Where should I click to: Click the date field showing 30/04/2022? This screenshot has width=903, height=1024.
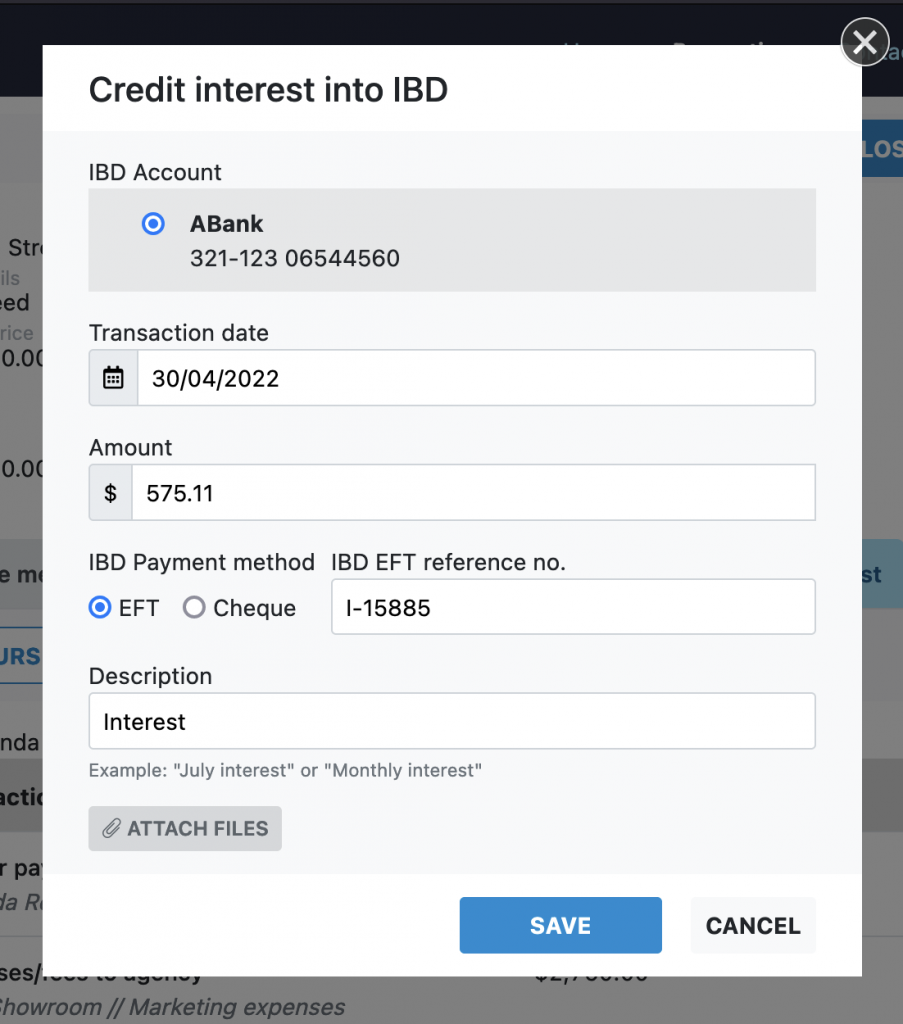click(x=475, y=378)
